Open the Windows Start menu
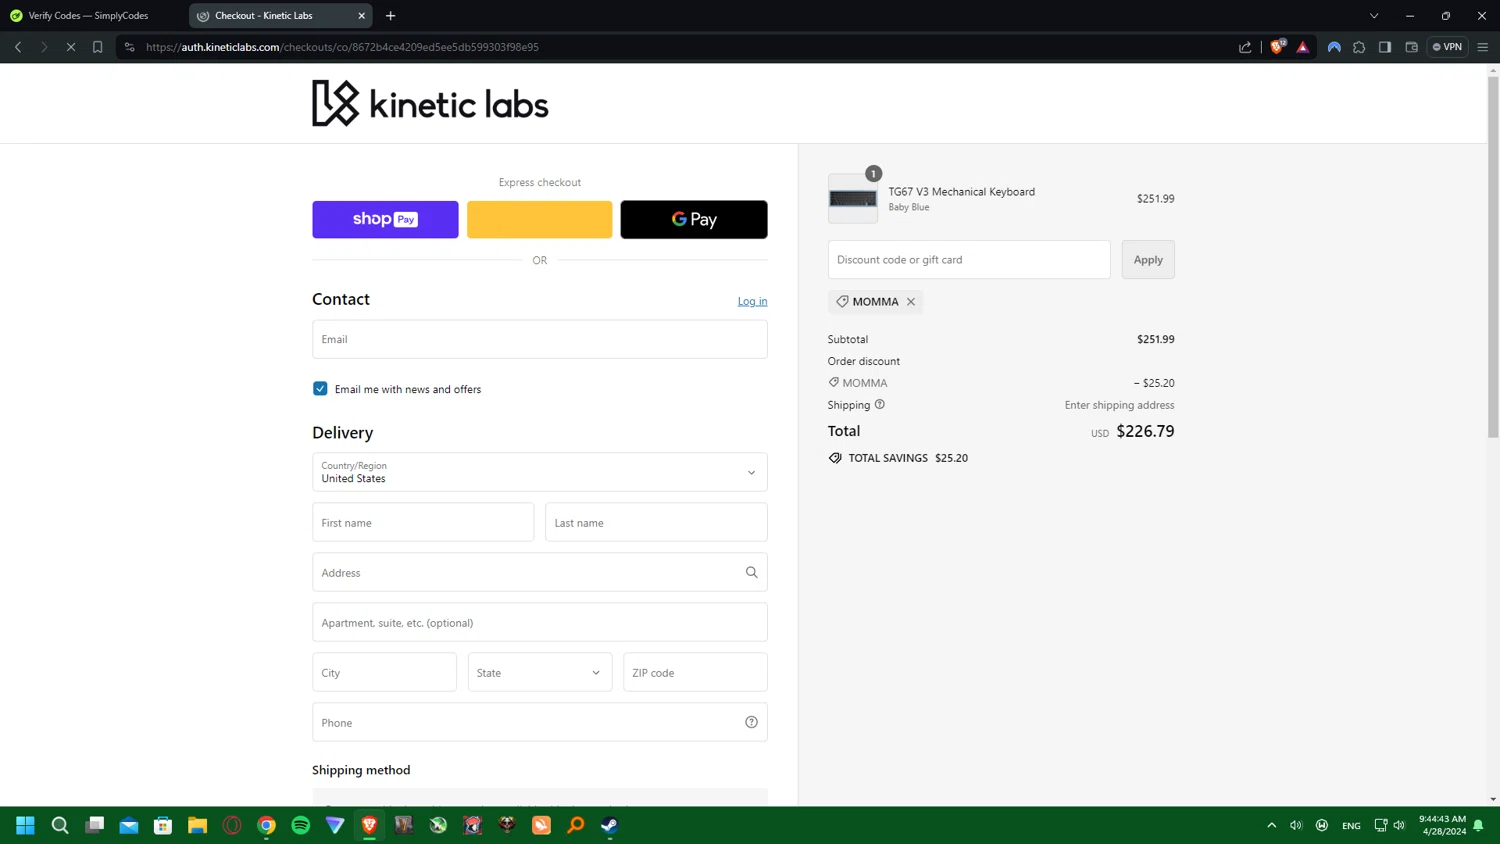Screen dimensions: 1500x844 click(x=26, y=825)
